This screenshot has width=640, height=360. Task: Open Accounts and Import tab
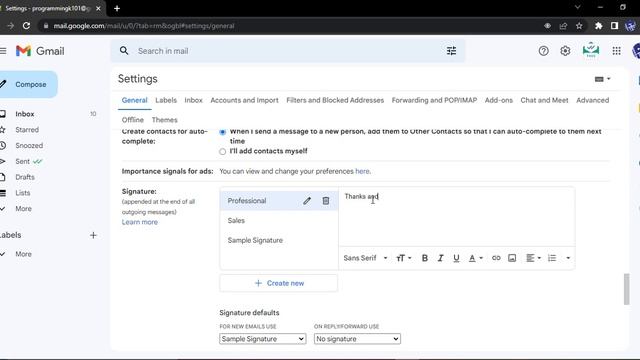(x=244, y=100)
